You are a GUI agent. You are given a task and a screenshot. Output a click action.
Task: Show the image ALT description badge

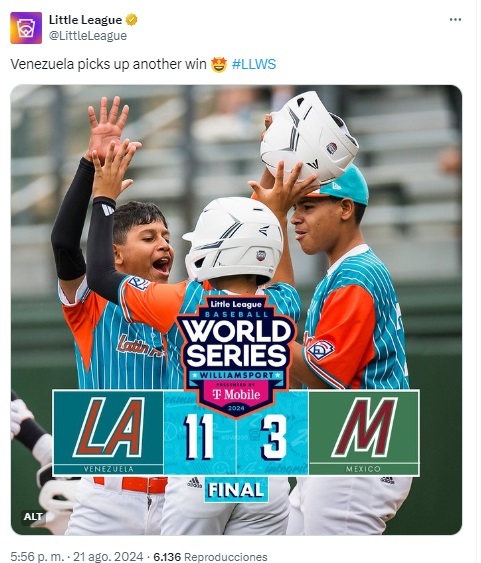click(33, 517)
